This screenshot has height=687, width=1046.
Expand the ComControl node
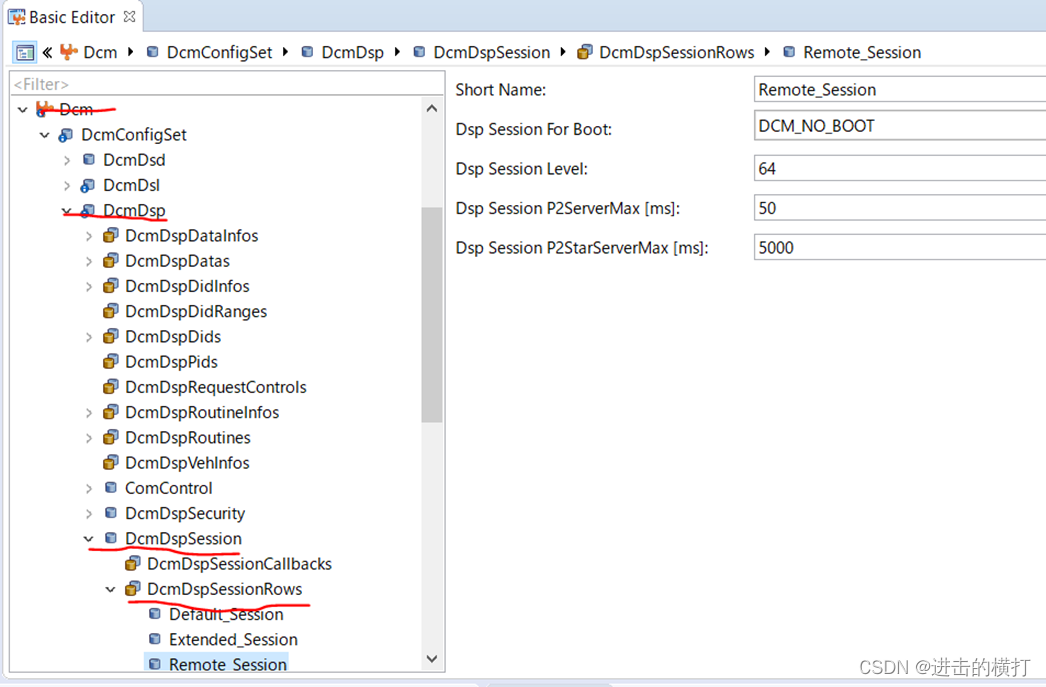[89, 488]
